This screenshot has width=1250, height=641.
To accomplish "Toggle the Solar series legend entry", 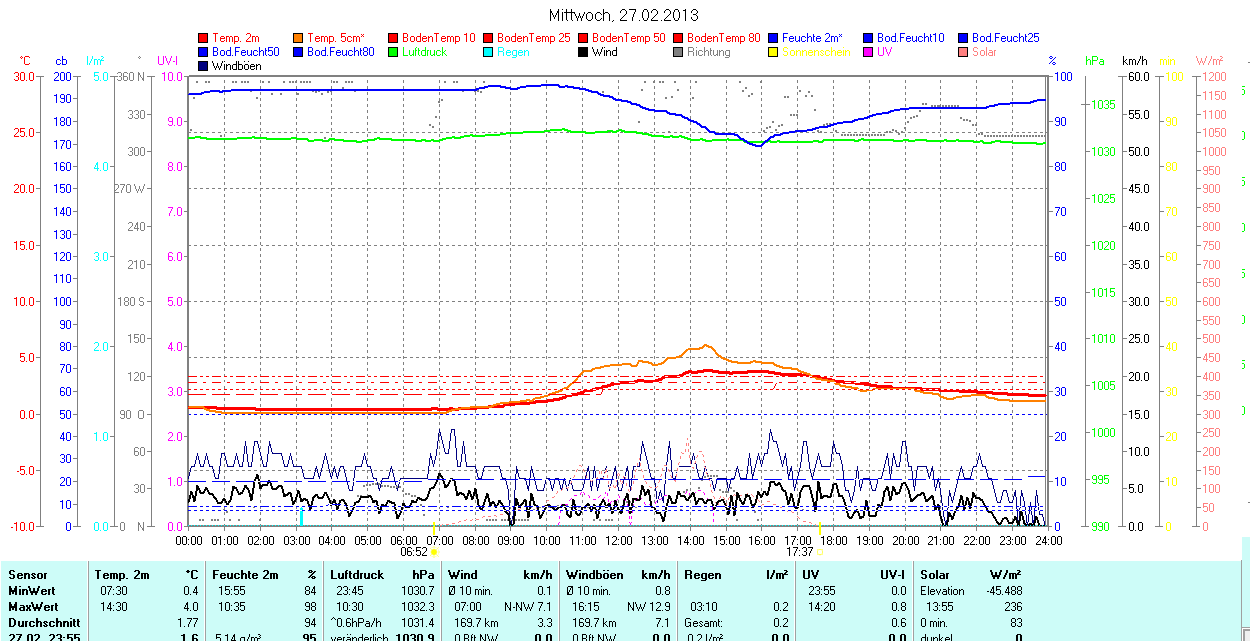I will 983,52.
